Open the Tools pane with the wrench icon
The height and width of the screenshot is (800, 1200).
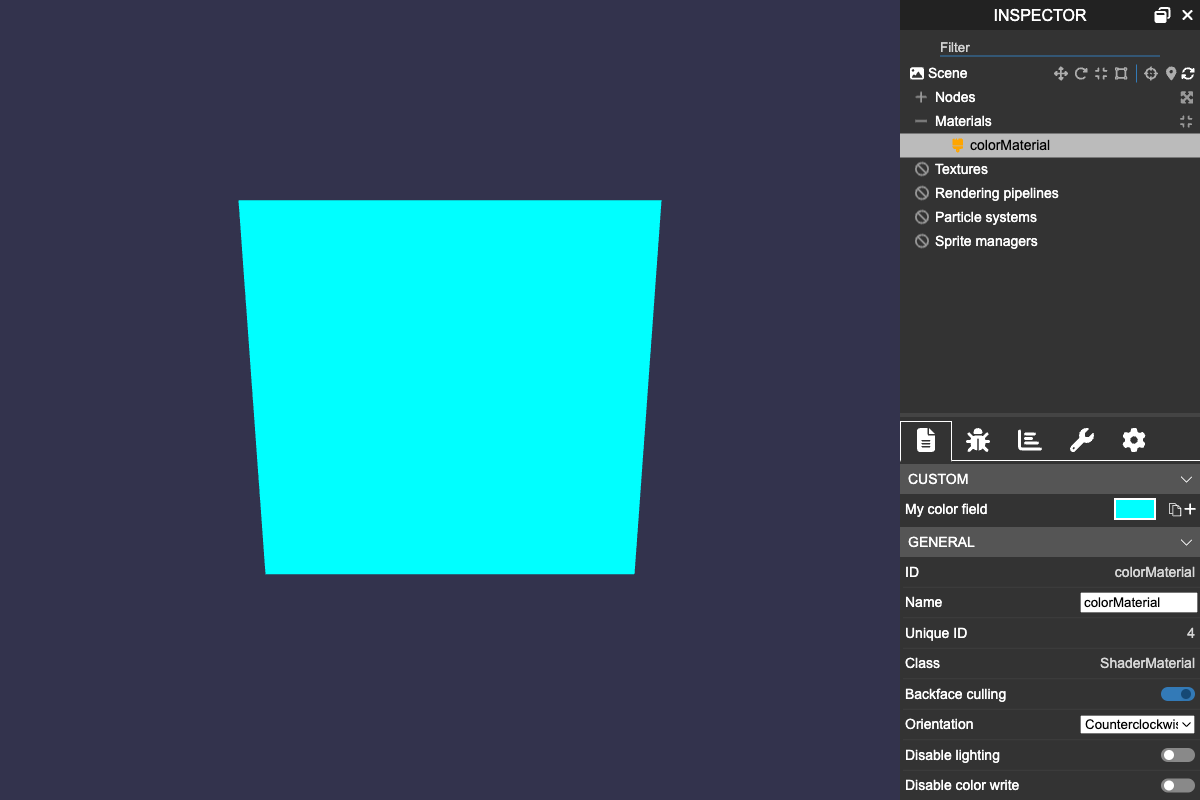[1081, 440]
